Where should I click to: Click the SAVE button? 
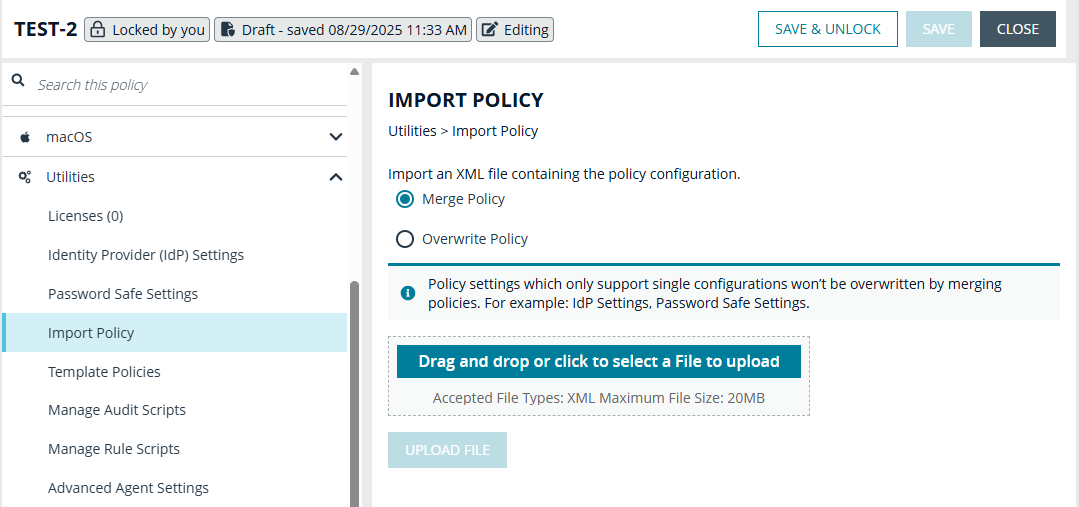[939, 29]
